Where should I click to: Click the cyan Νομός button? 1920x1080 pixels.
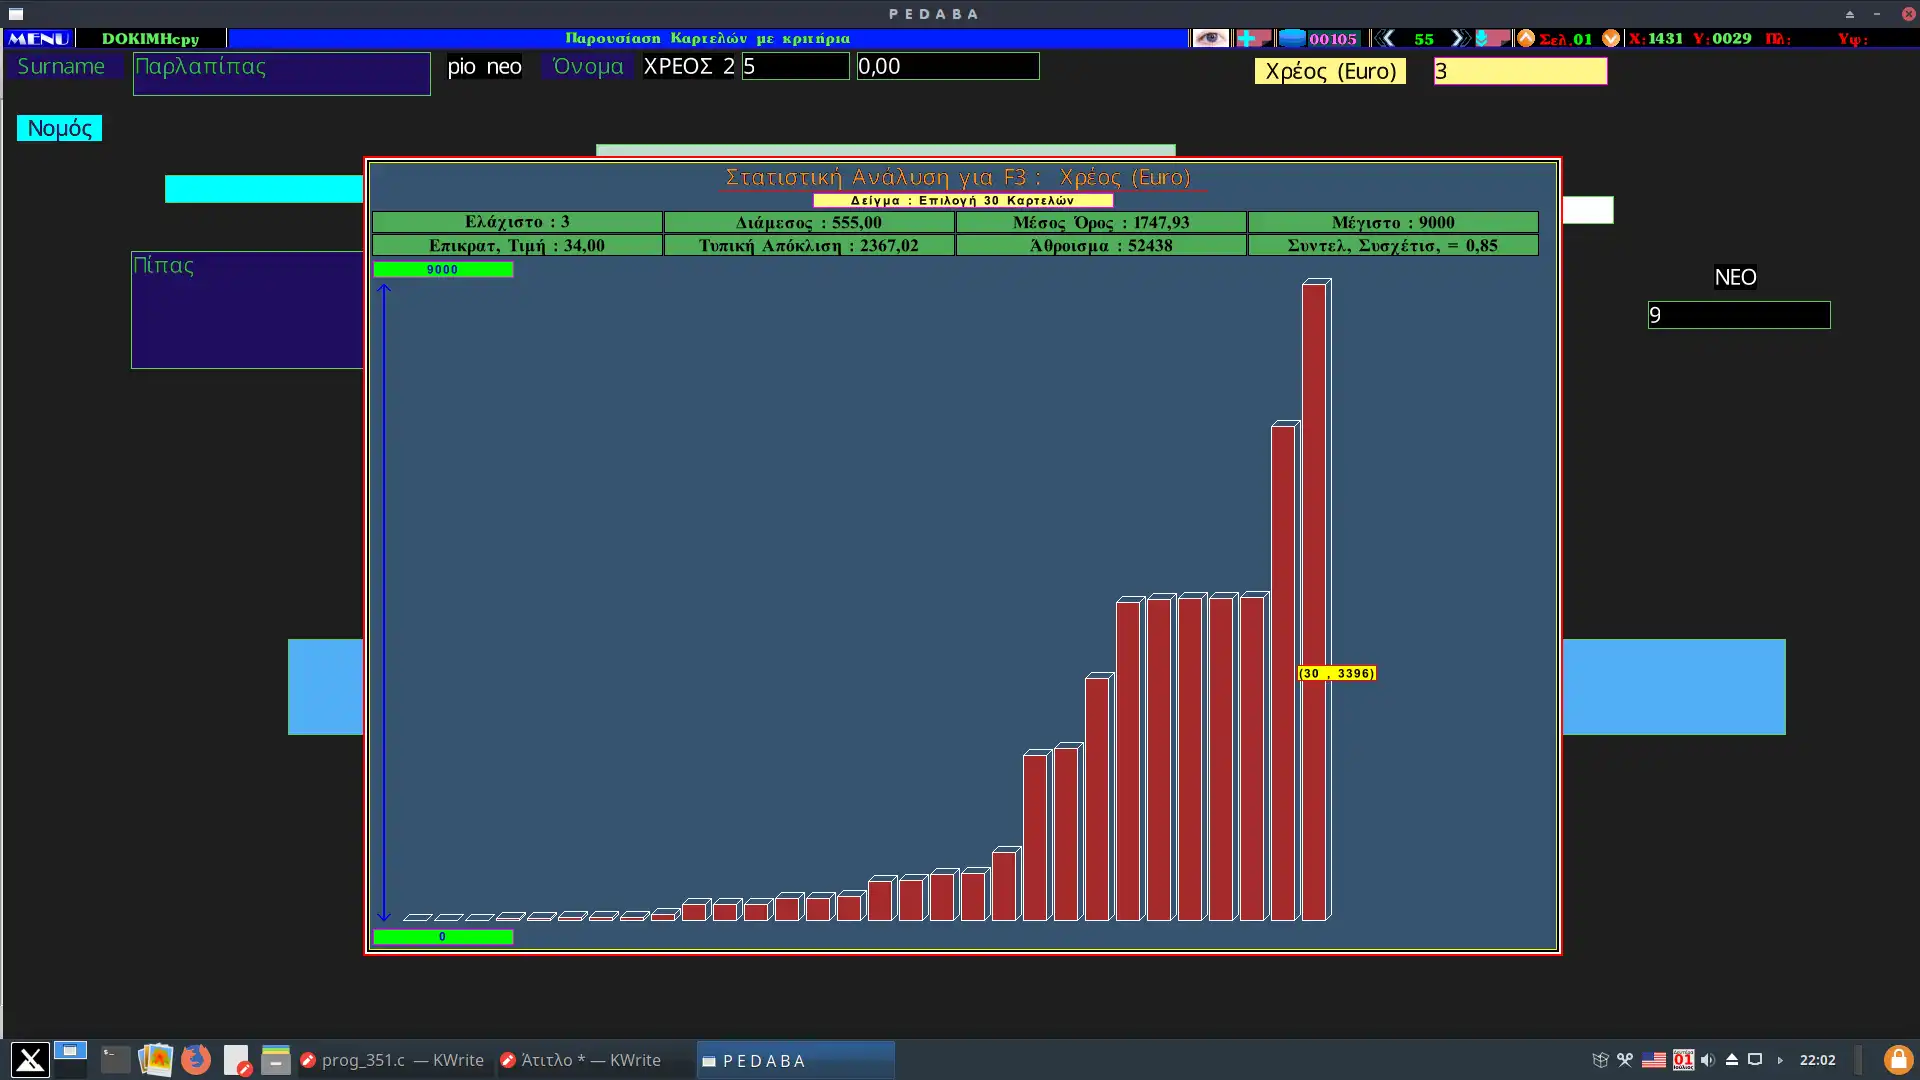click(x=59, y=128)
